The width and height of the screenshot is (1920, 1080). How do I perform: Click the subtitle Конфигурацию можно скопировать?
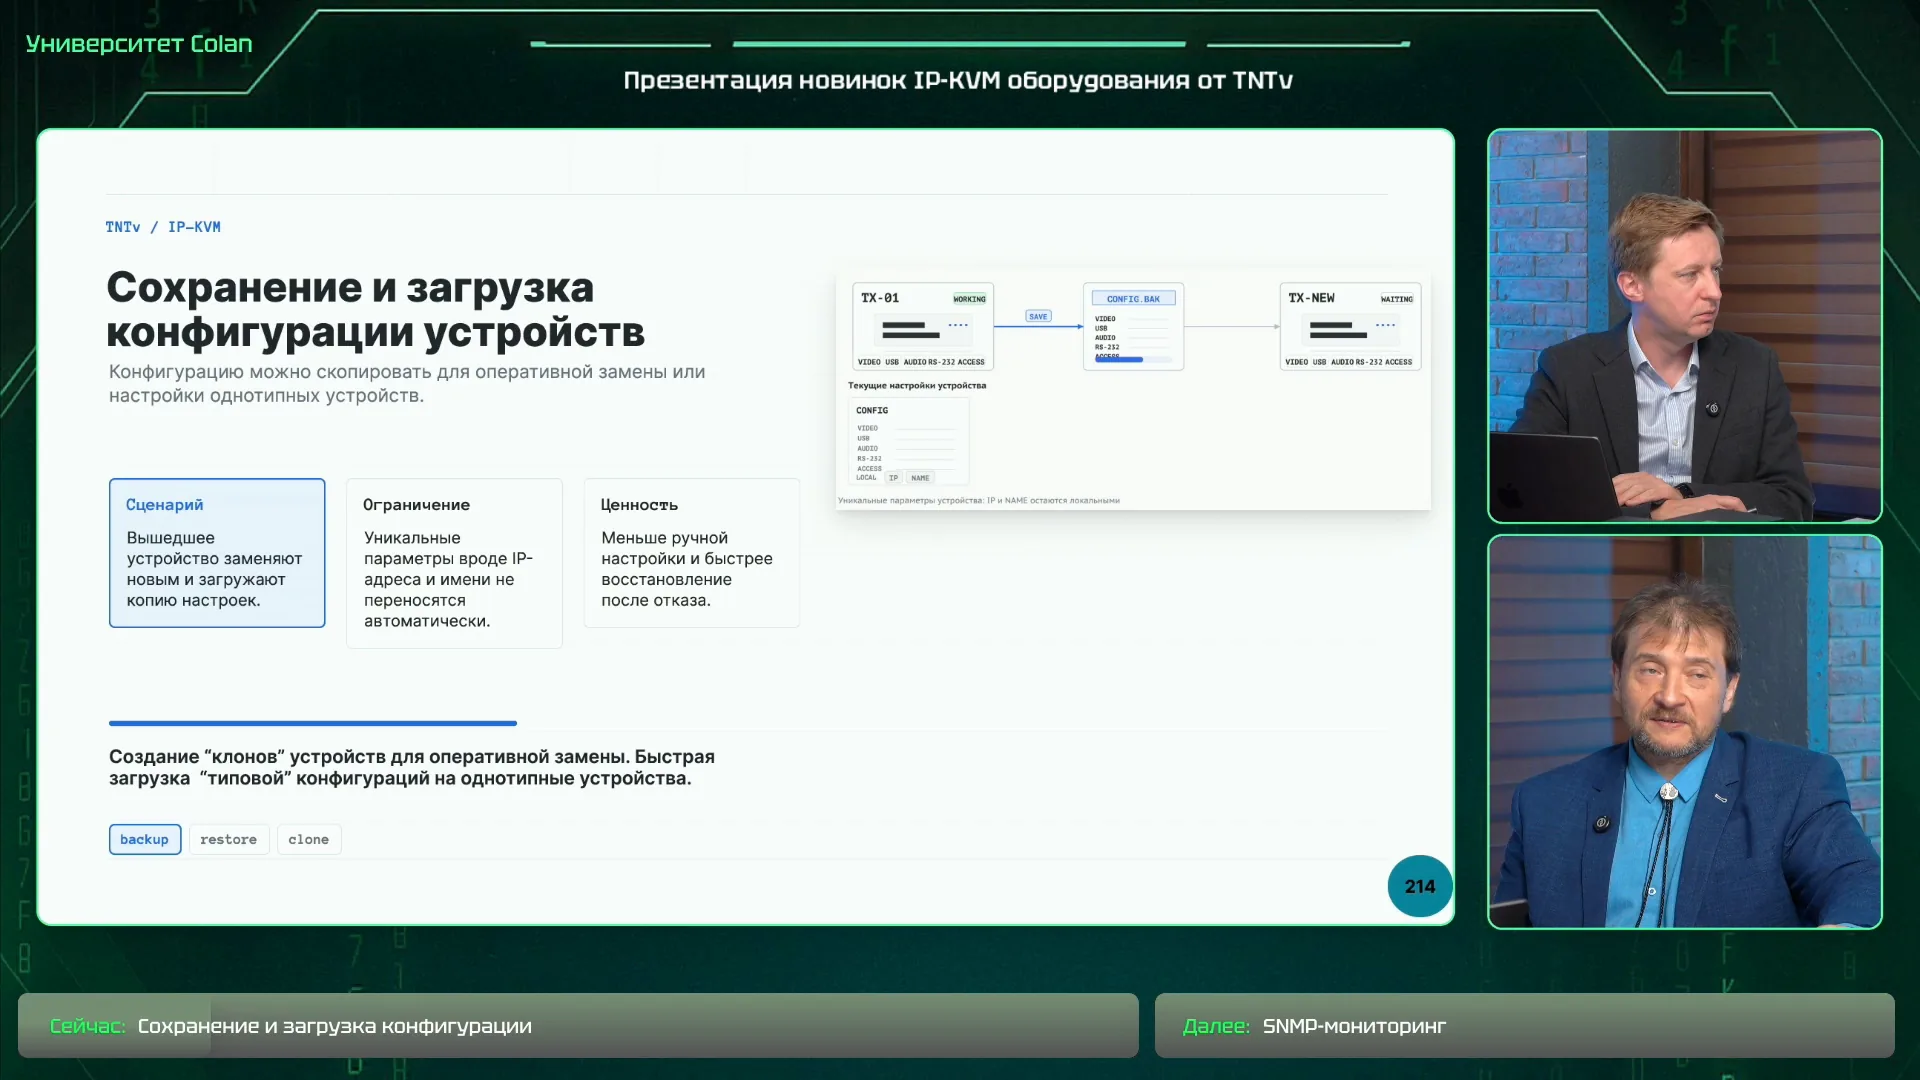pyautogui.click(x=407, y=383)
